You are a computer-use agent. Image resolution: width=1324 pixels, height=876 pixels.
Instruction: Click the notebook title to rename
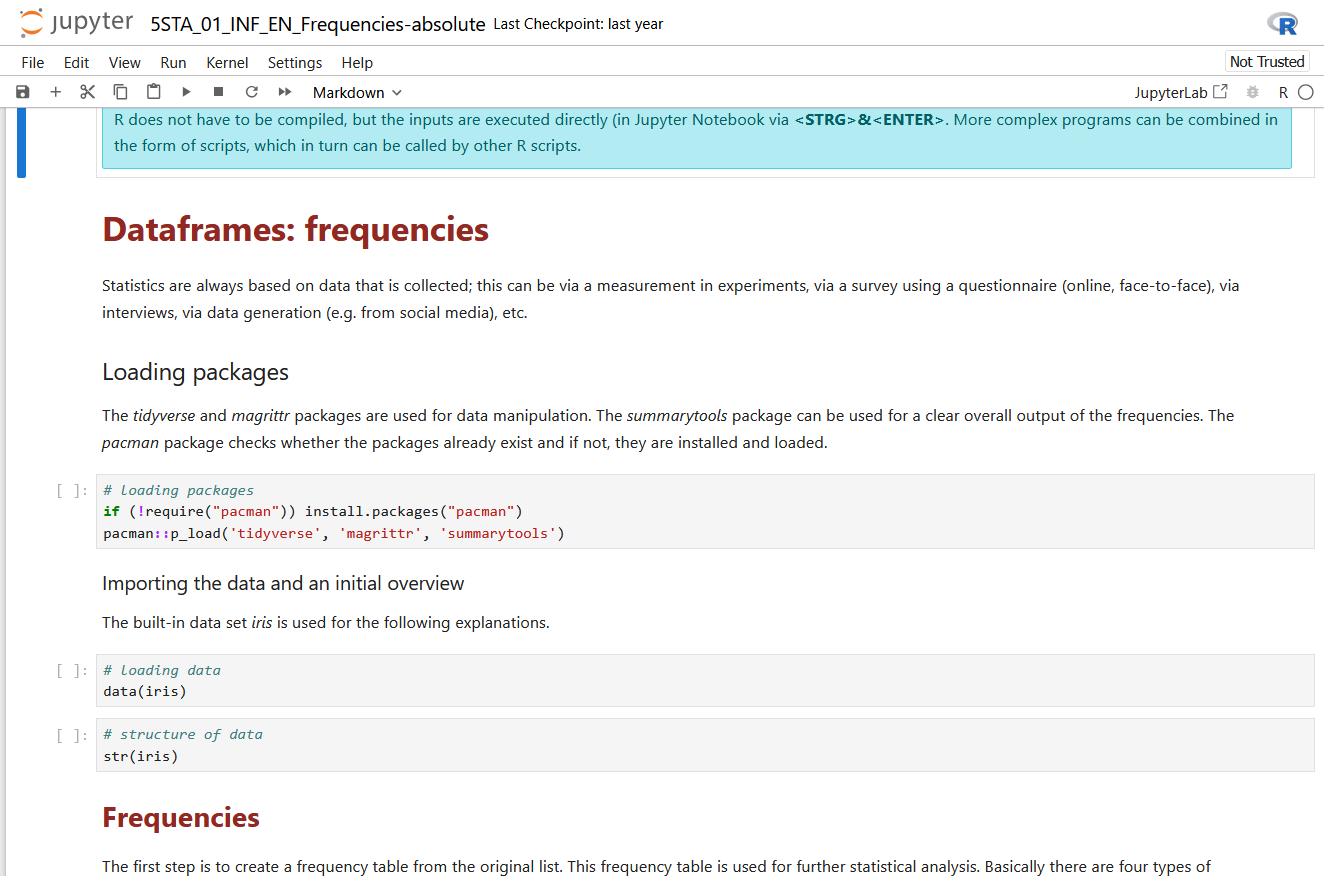318,24
